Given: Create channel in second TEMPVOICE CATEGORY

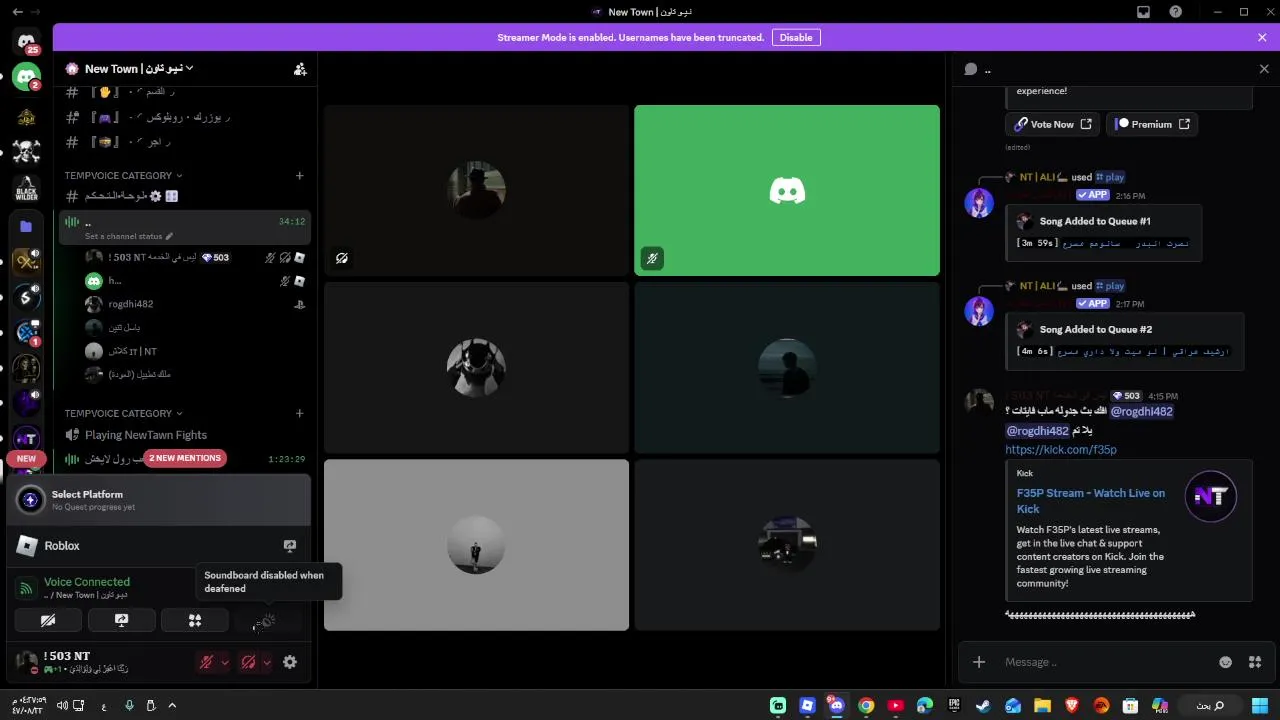Looking at the screenshot, I should click(299, 413).
